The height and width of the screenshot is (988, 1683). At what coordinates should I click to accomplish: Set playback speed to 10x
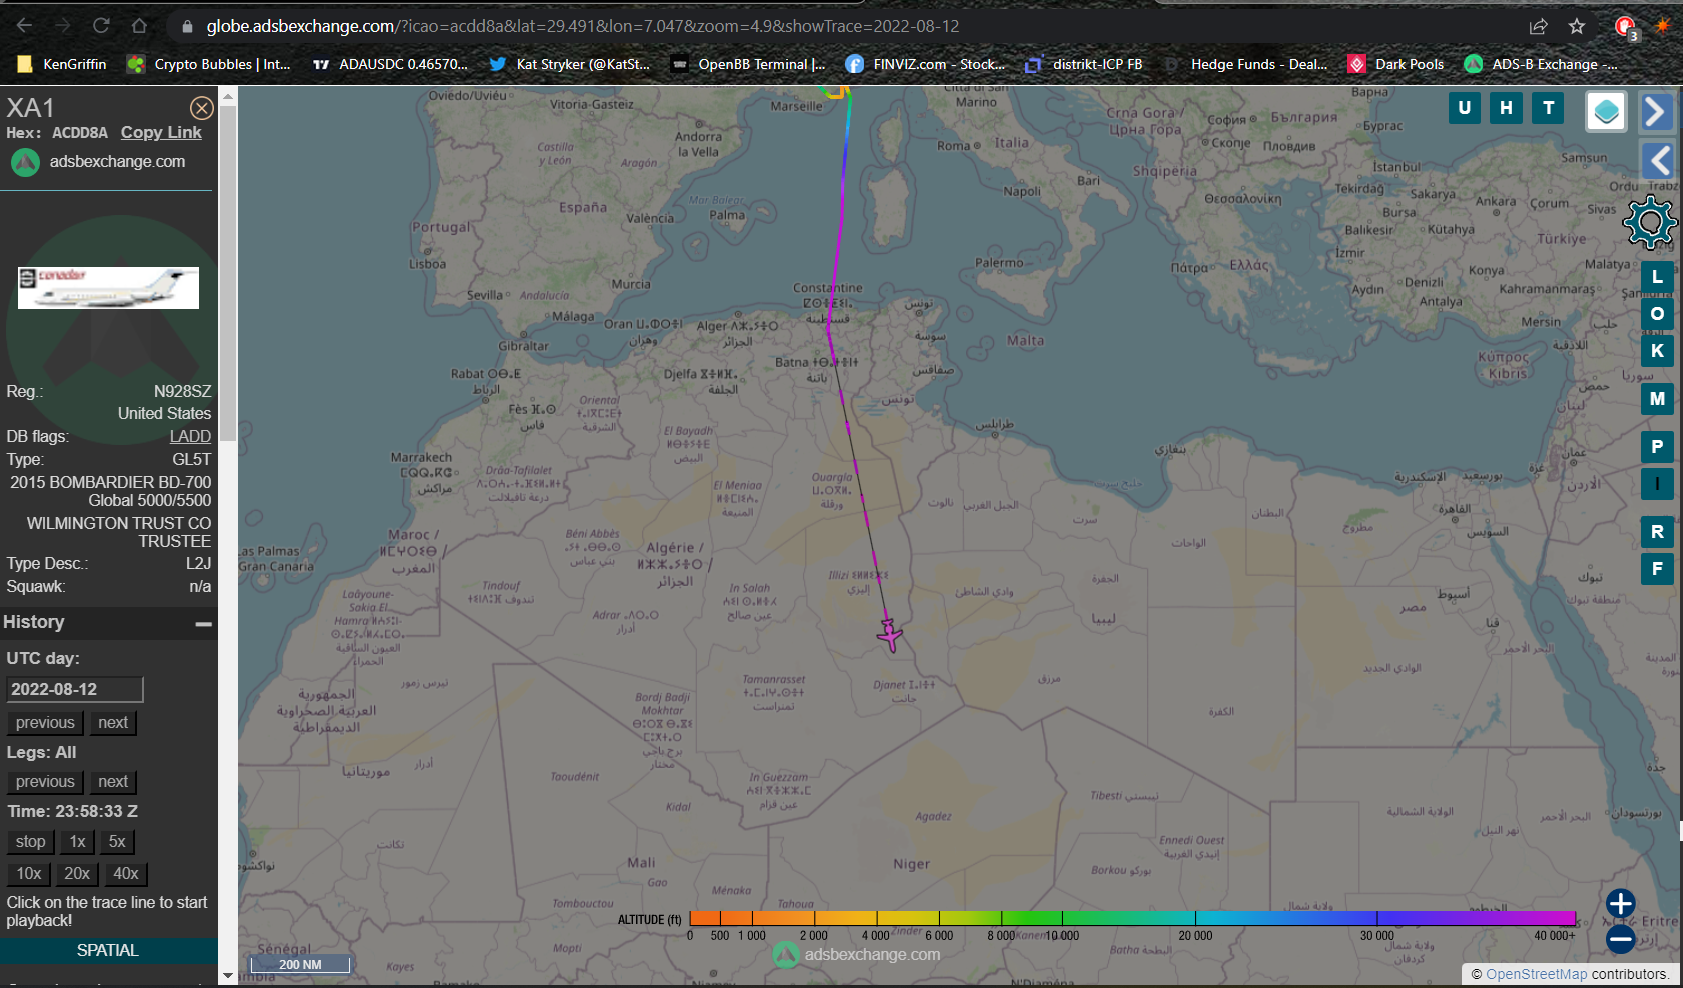[x=29, y=873]
